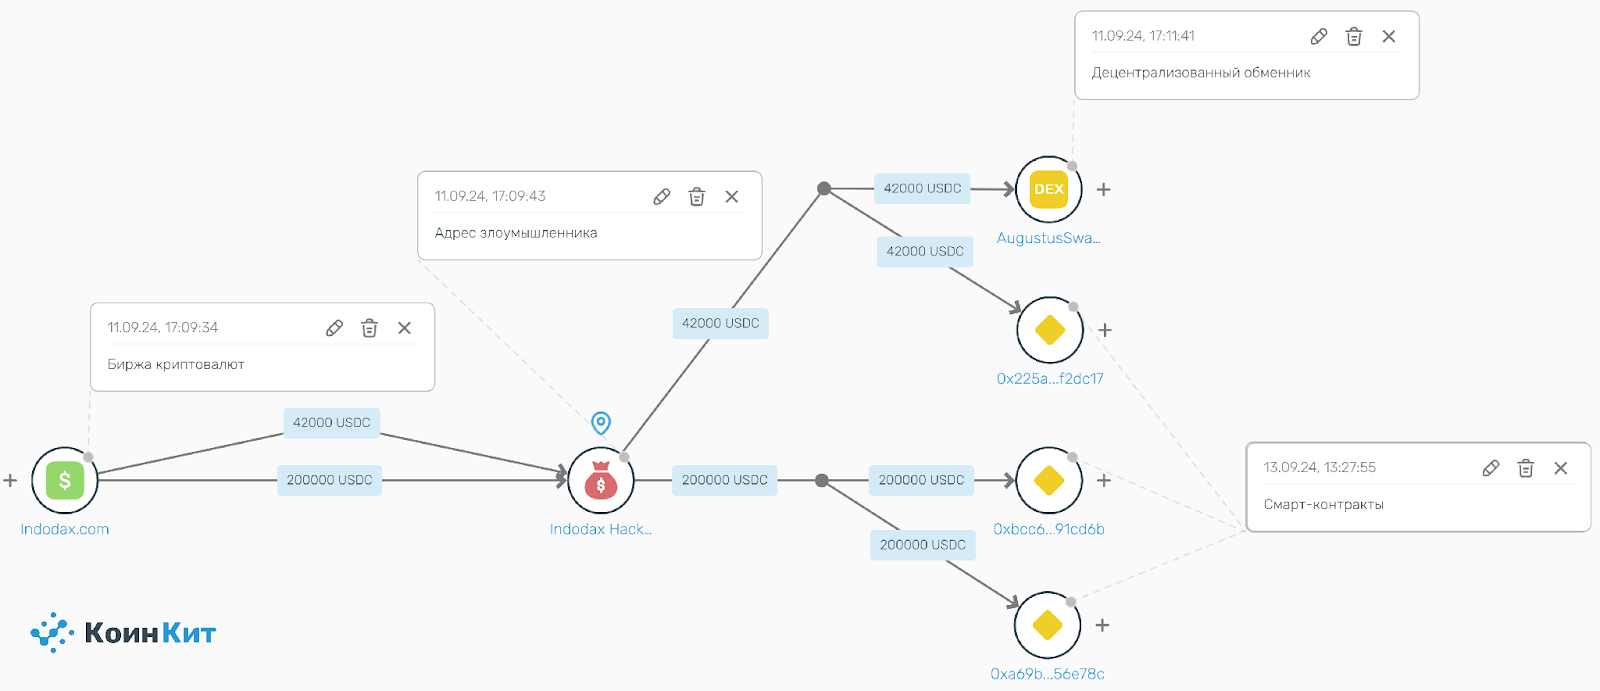Edit the 'Децентрализованный обменник' note
Viewport: 1600px width, 691px height.
click(1319, 37)
